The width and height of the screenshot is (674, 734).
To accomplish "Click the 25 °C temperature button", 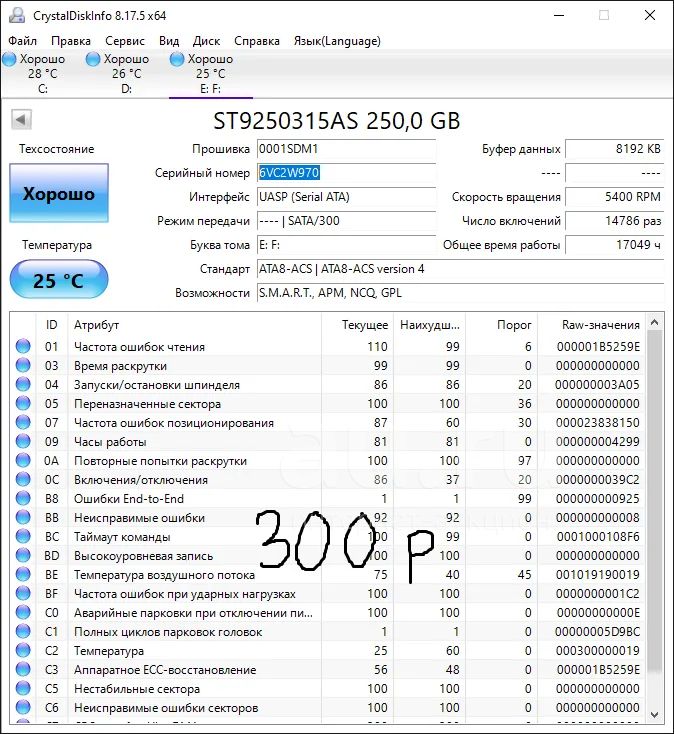I will (59, 279).
